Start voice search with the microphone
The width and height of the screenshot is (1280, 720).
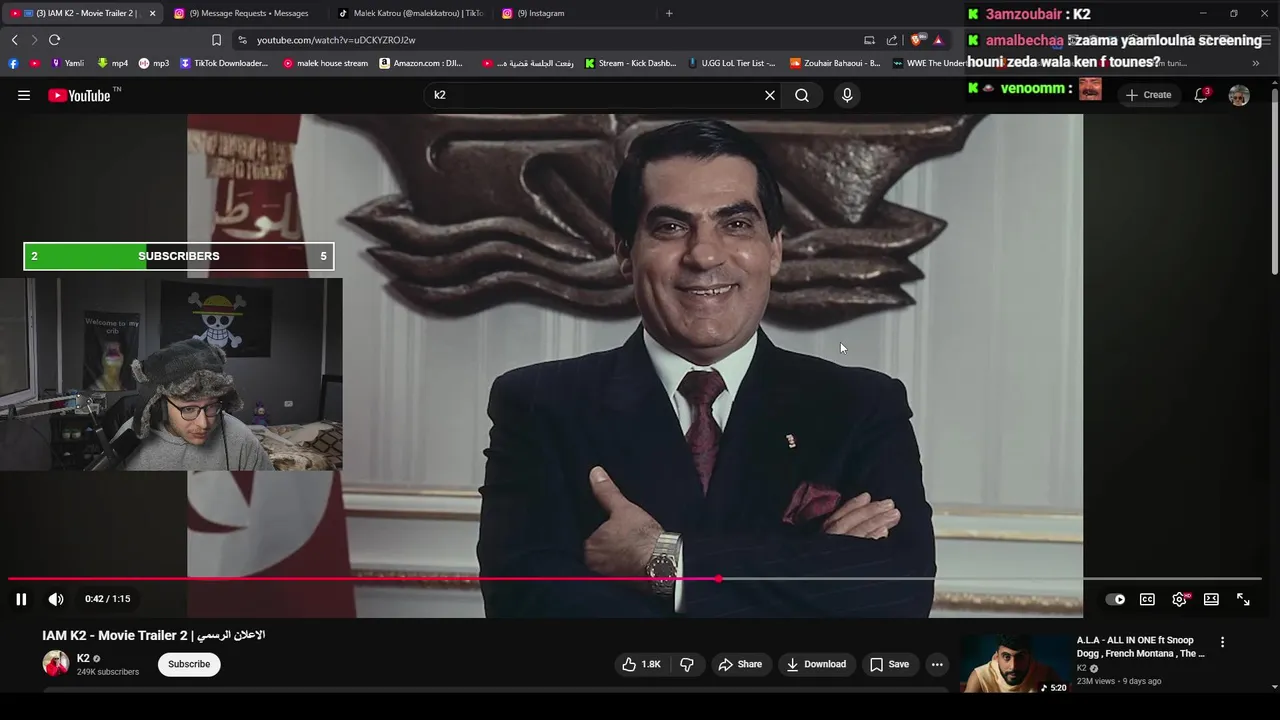pos(847,95)
